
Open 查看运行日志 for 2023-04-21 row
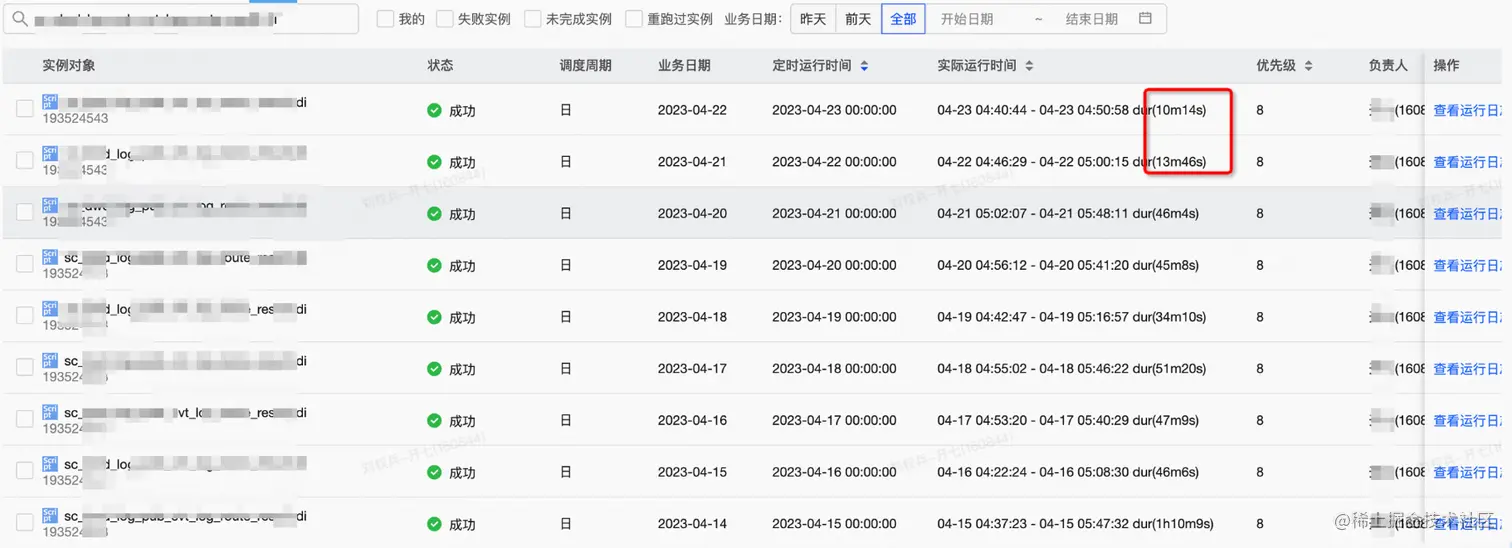pos(1467,162)
